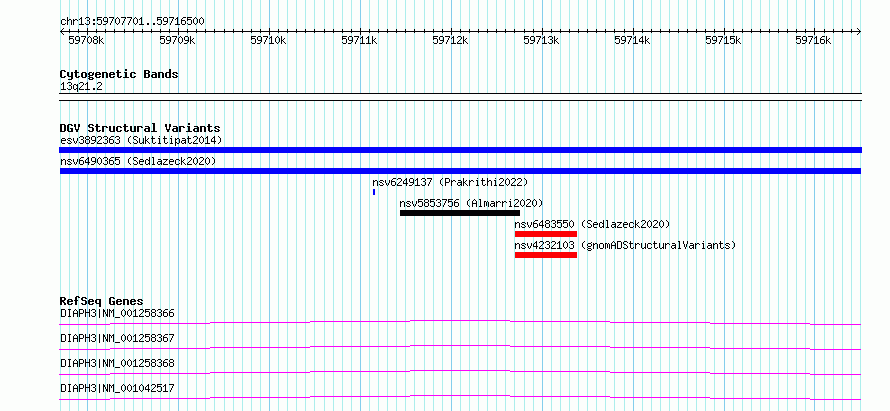The width and height of the screenshot is (890, 411).
Task: Click the RefSeq Genes track title
Action: click(x=102, y=301)
